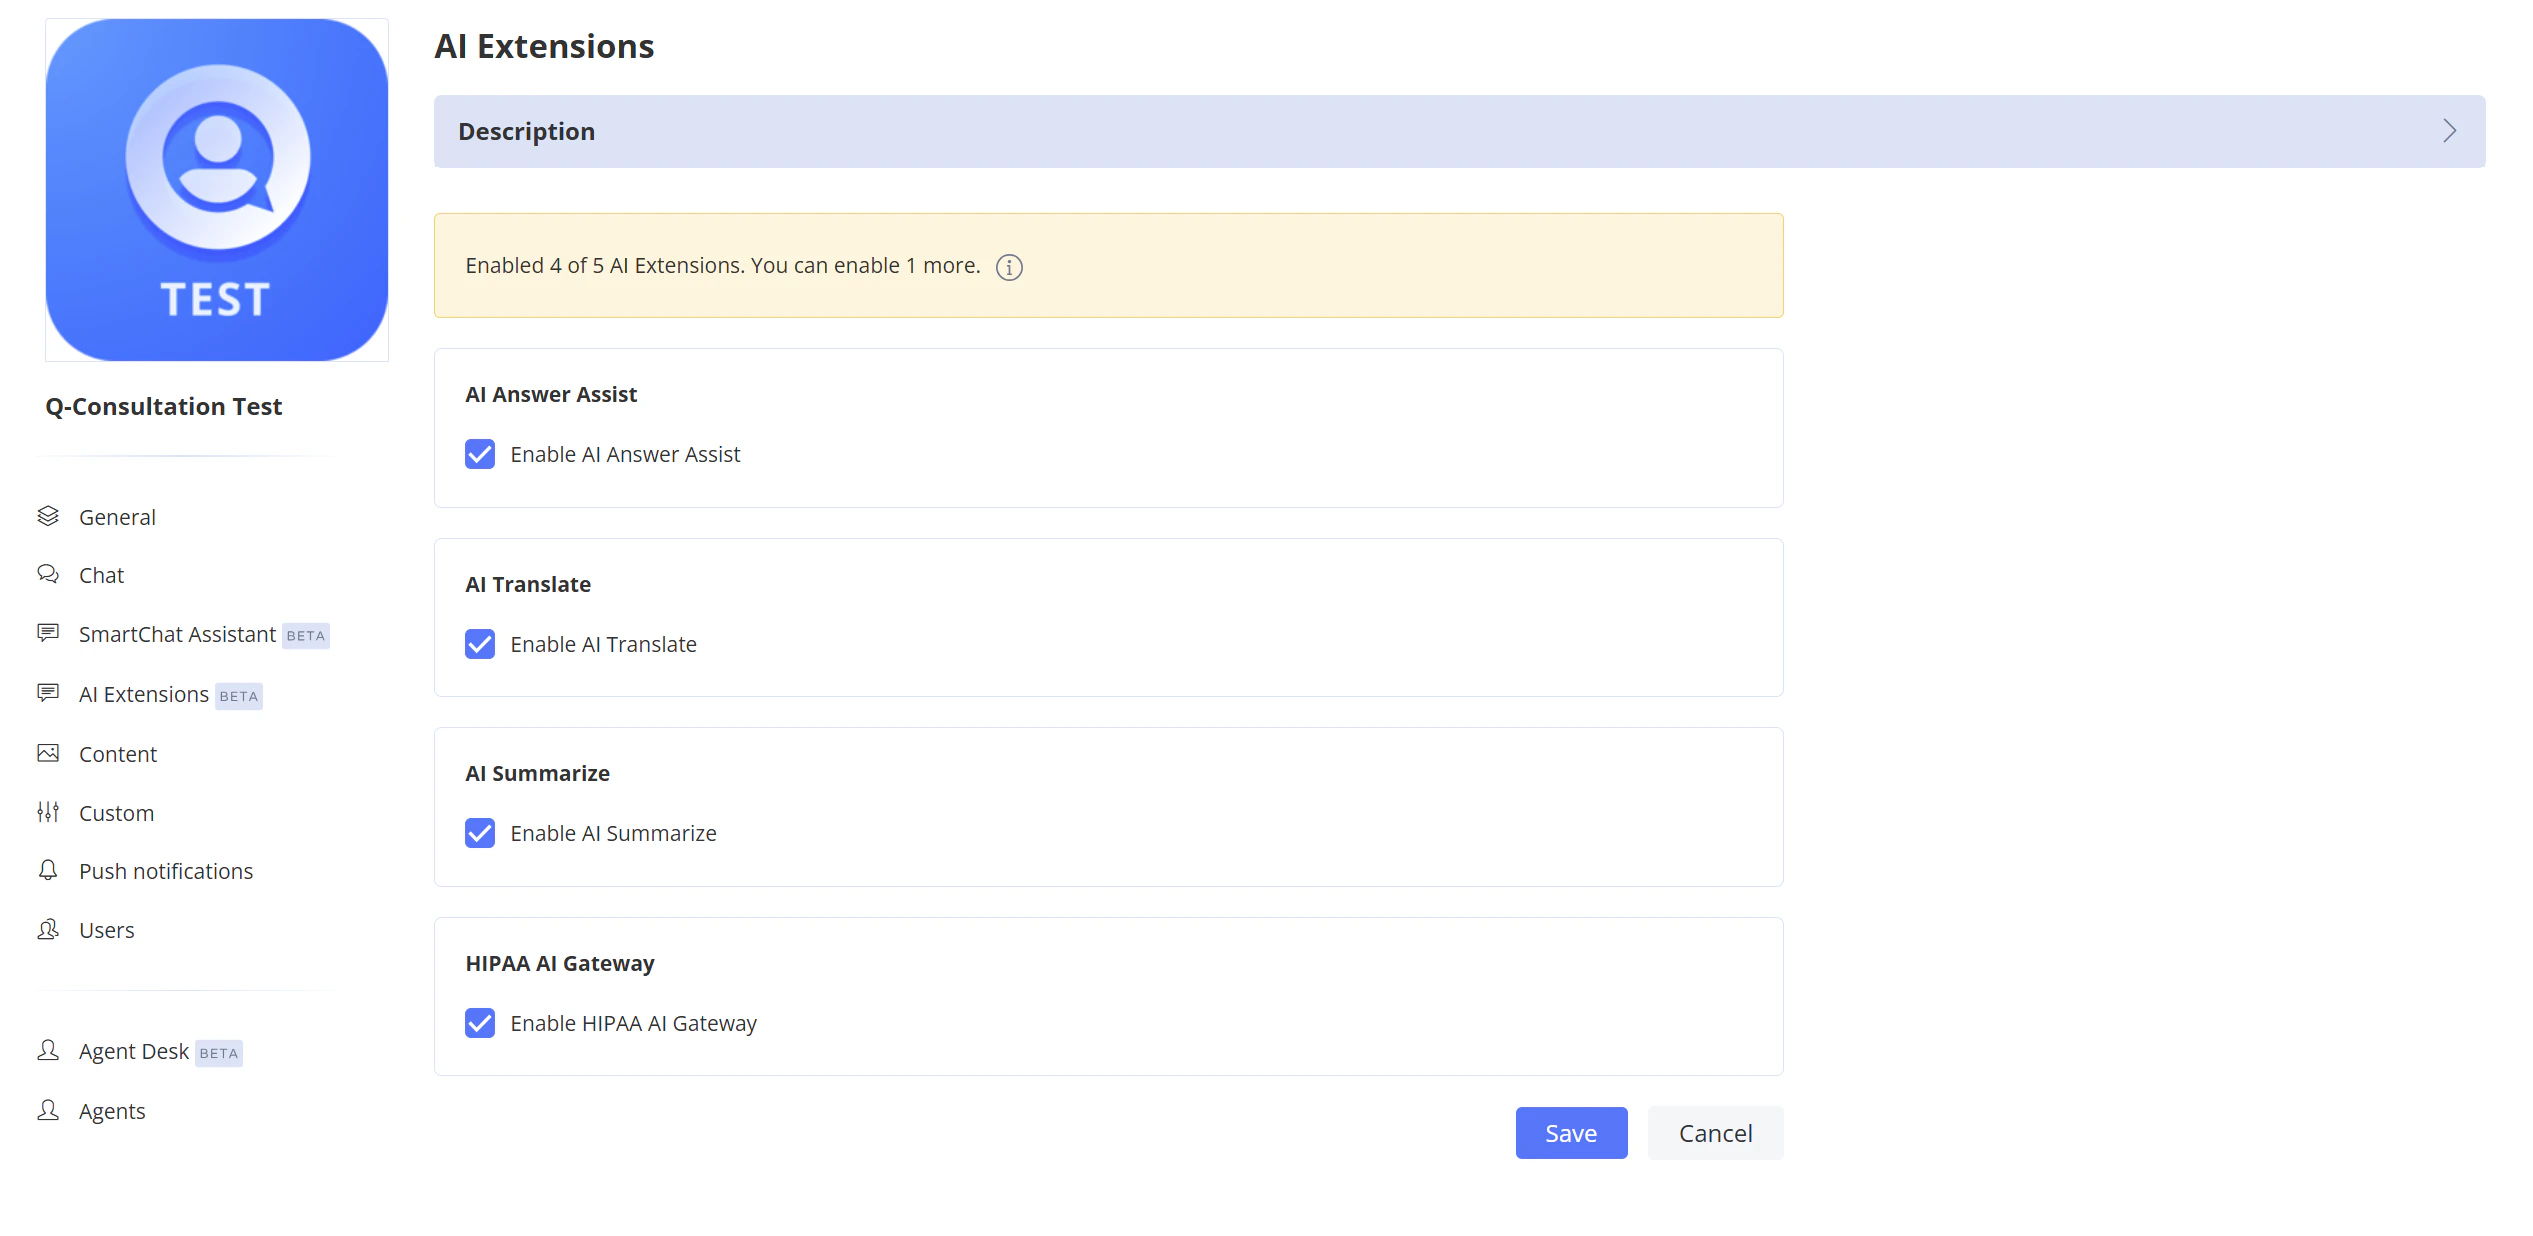This screenshot has width=2533, height=1236.
Task: Save the AI Extensions settings
Action: pos(1570,1133)
